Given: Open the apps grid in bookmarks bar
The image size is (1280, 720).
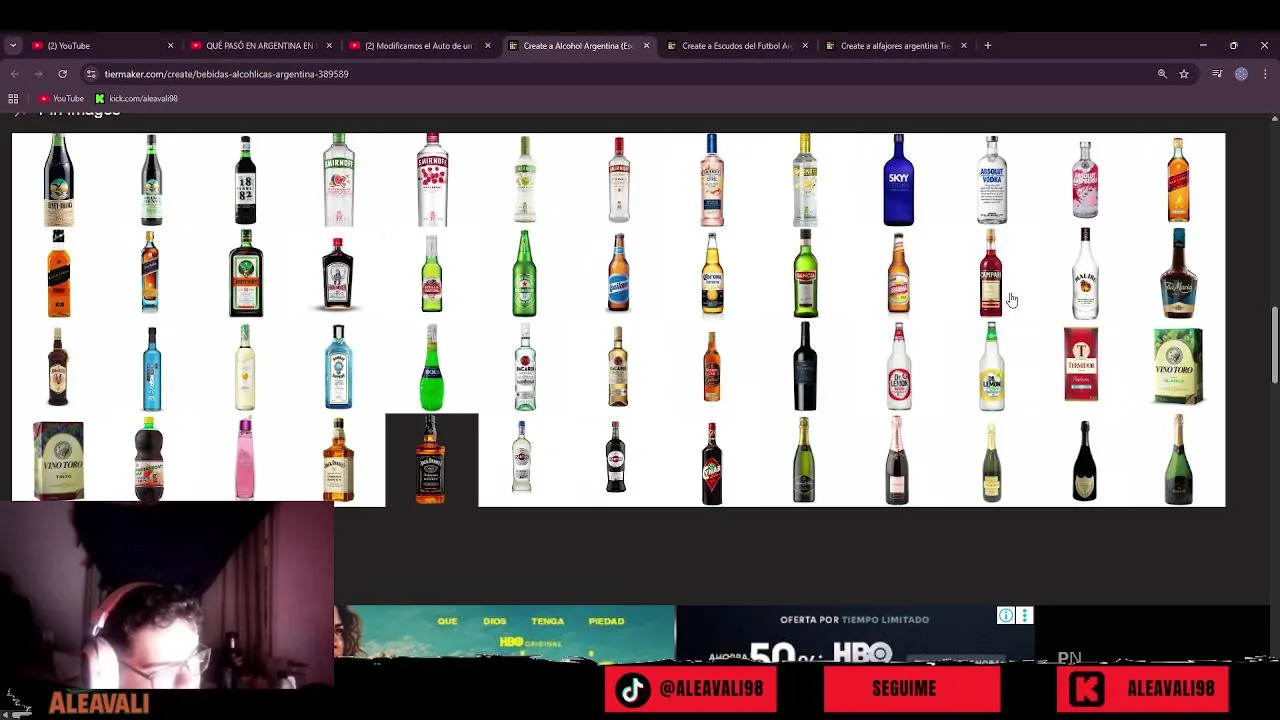Looking at the screenshot, I should click(13, 98).
